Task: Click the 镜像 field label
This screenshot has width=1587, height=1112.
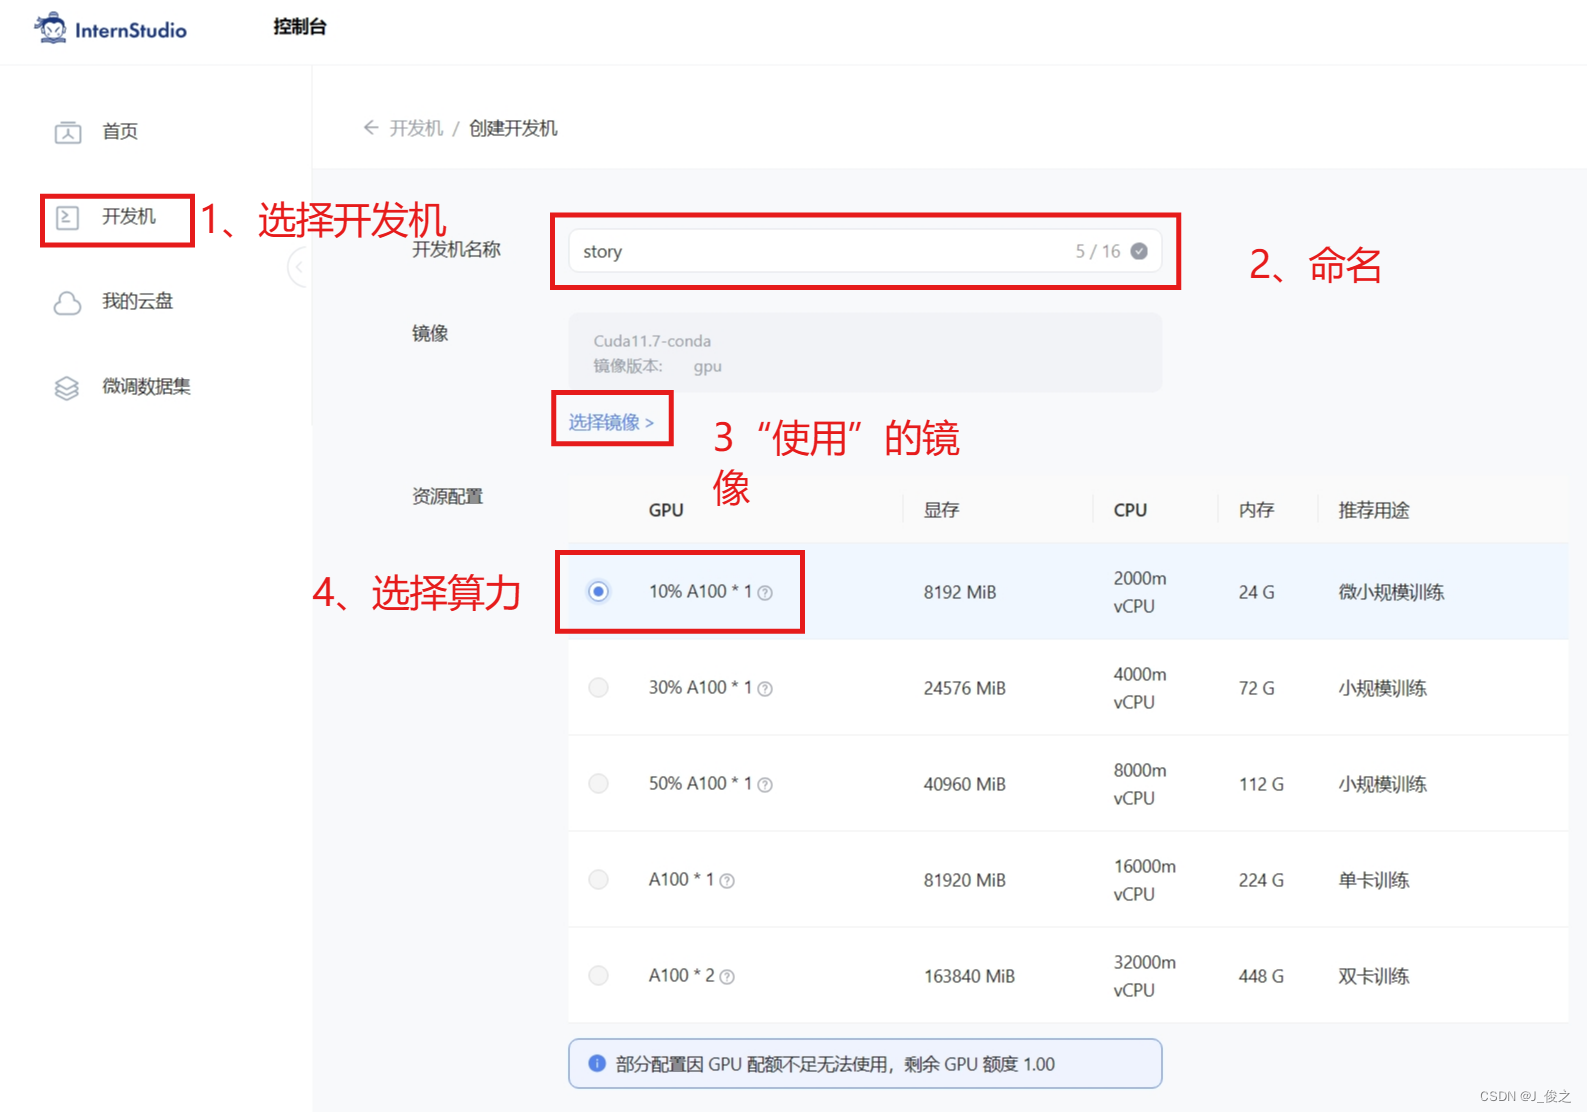Action: (x=430, y=333)
